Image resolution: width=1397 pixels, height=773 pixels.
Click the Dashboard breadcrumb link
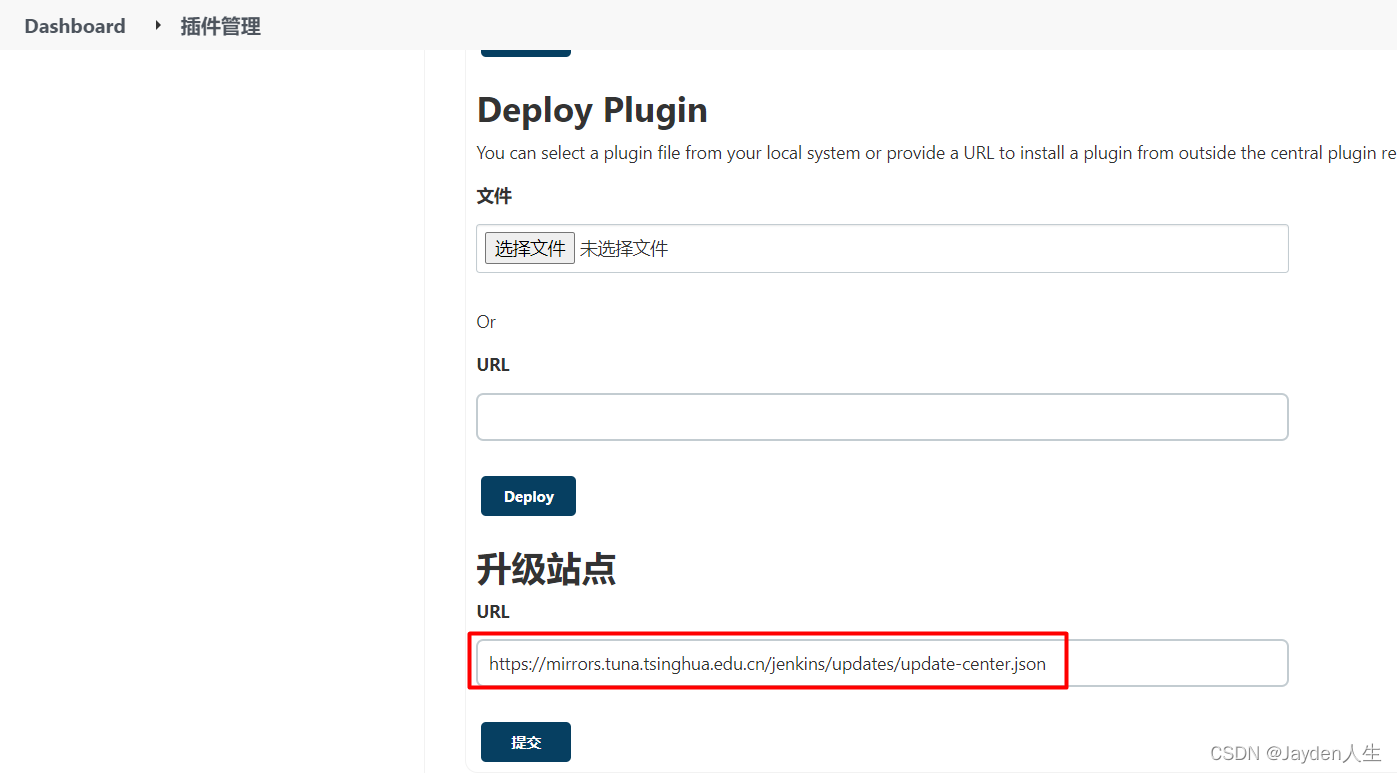point(74,25)
